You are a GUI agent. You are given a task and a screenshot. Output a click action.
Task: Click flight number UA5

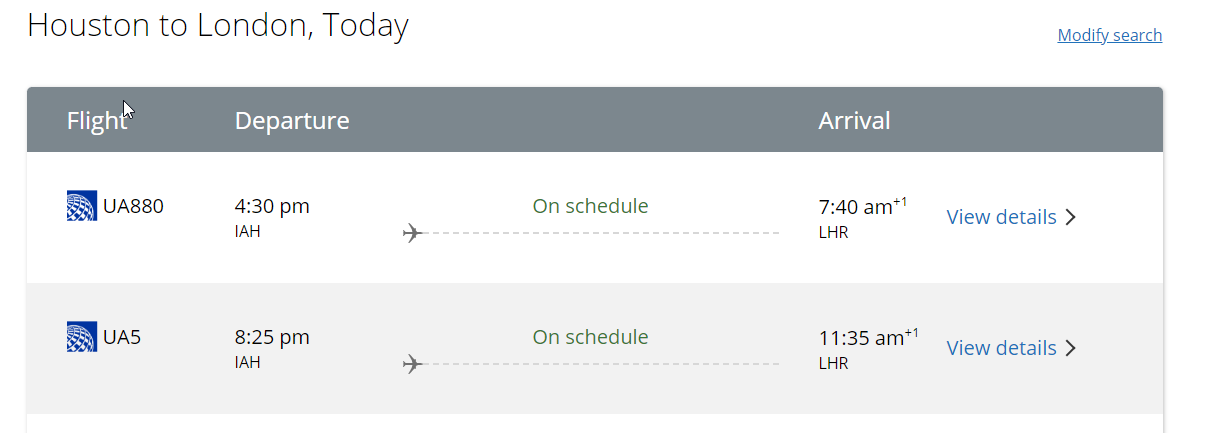122,337
